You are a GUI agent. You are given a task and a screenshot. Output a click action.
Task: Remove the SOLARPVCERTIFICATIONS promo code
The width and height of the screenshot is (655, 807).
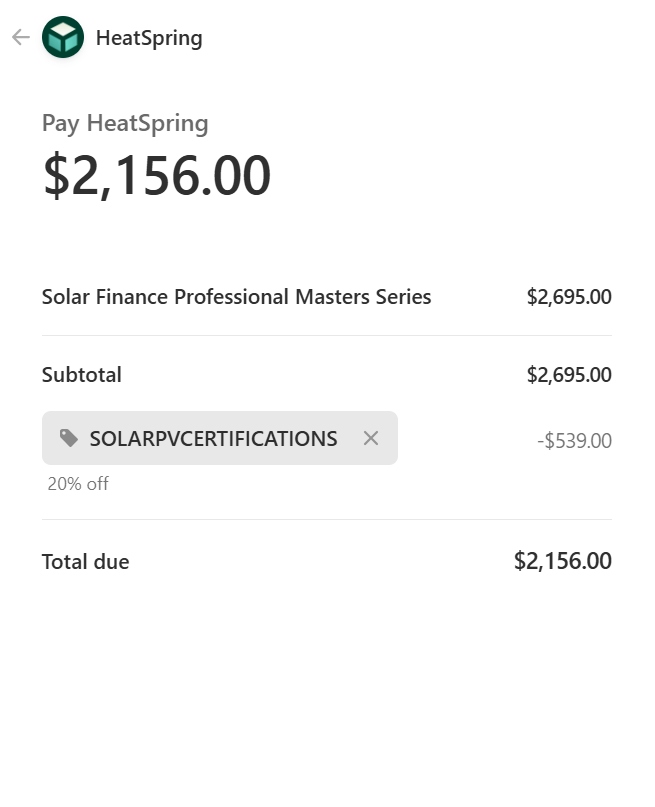point(371,438)
